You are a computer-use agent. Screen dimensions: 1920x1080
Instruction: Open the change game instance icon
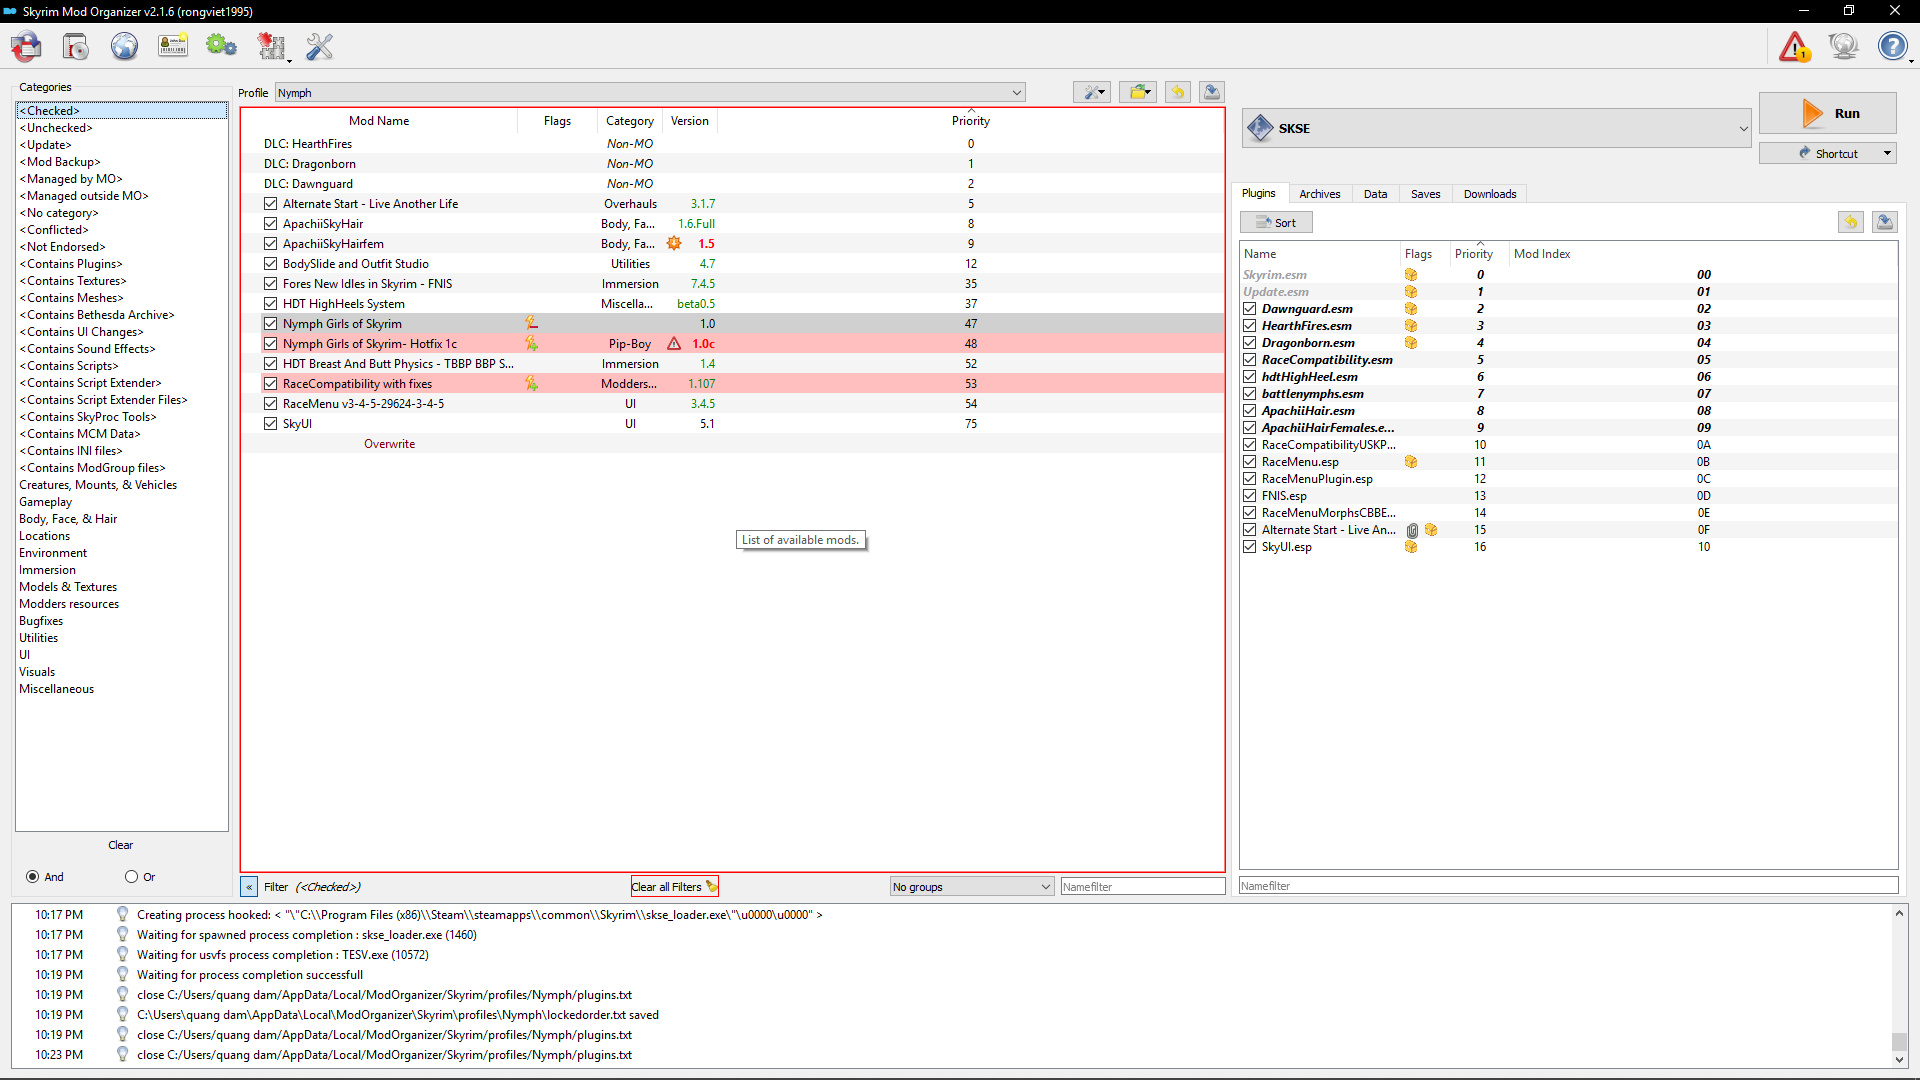coord(27,46)
